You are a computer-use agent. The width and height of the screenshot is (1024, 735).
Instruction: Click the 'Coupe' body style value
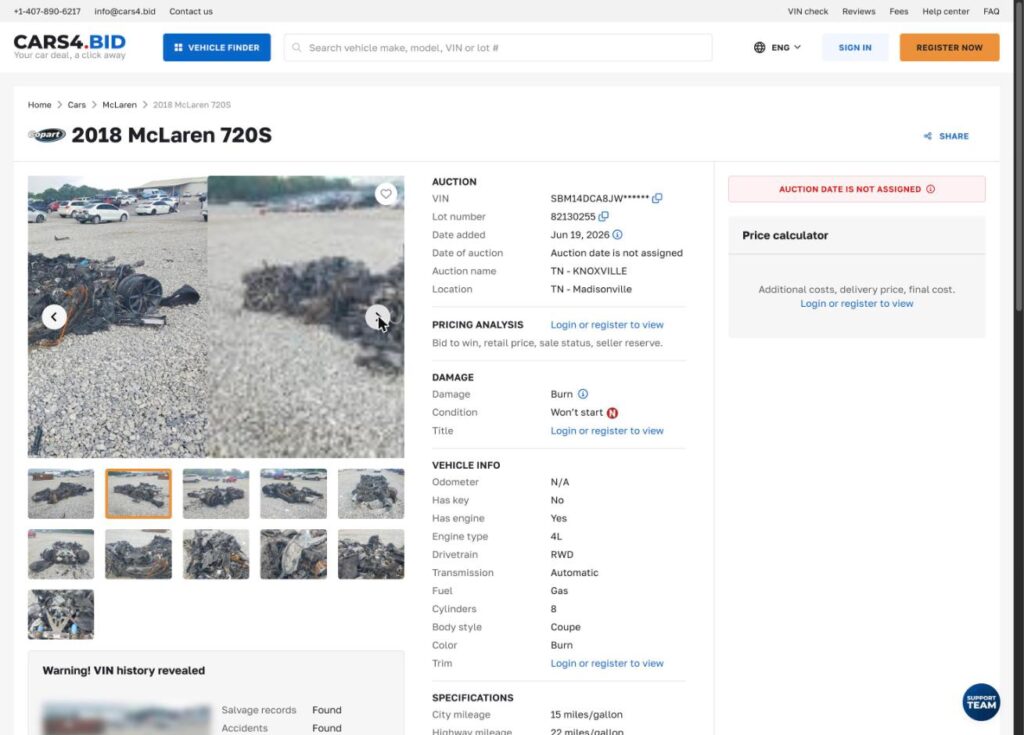[566, 627]
